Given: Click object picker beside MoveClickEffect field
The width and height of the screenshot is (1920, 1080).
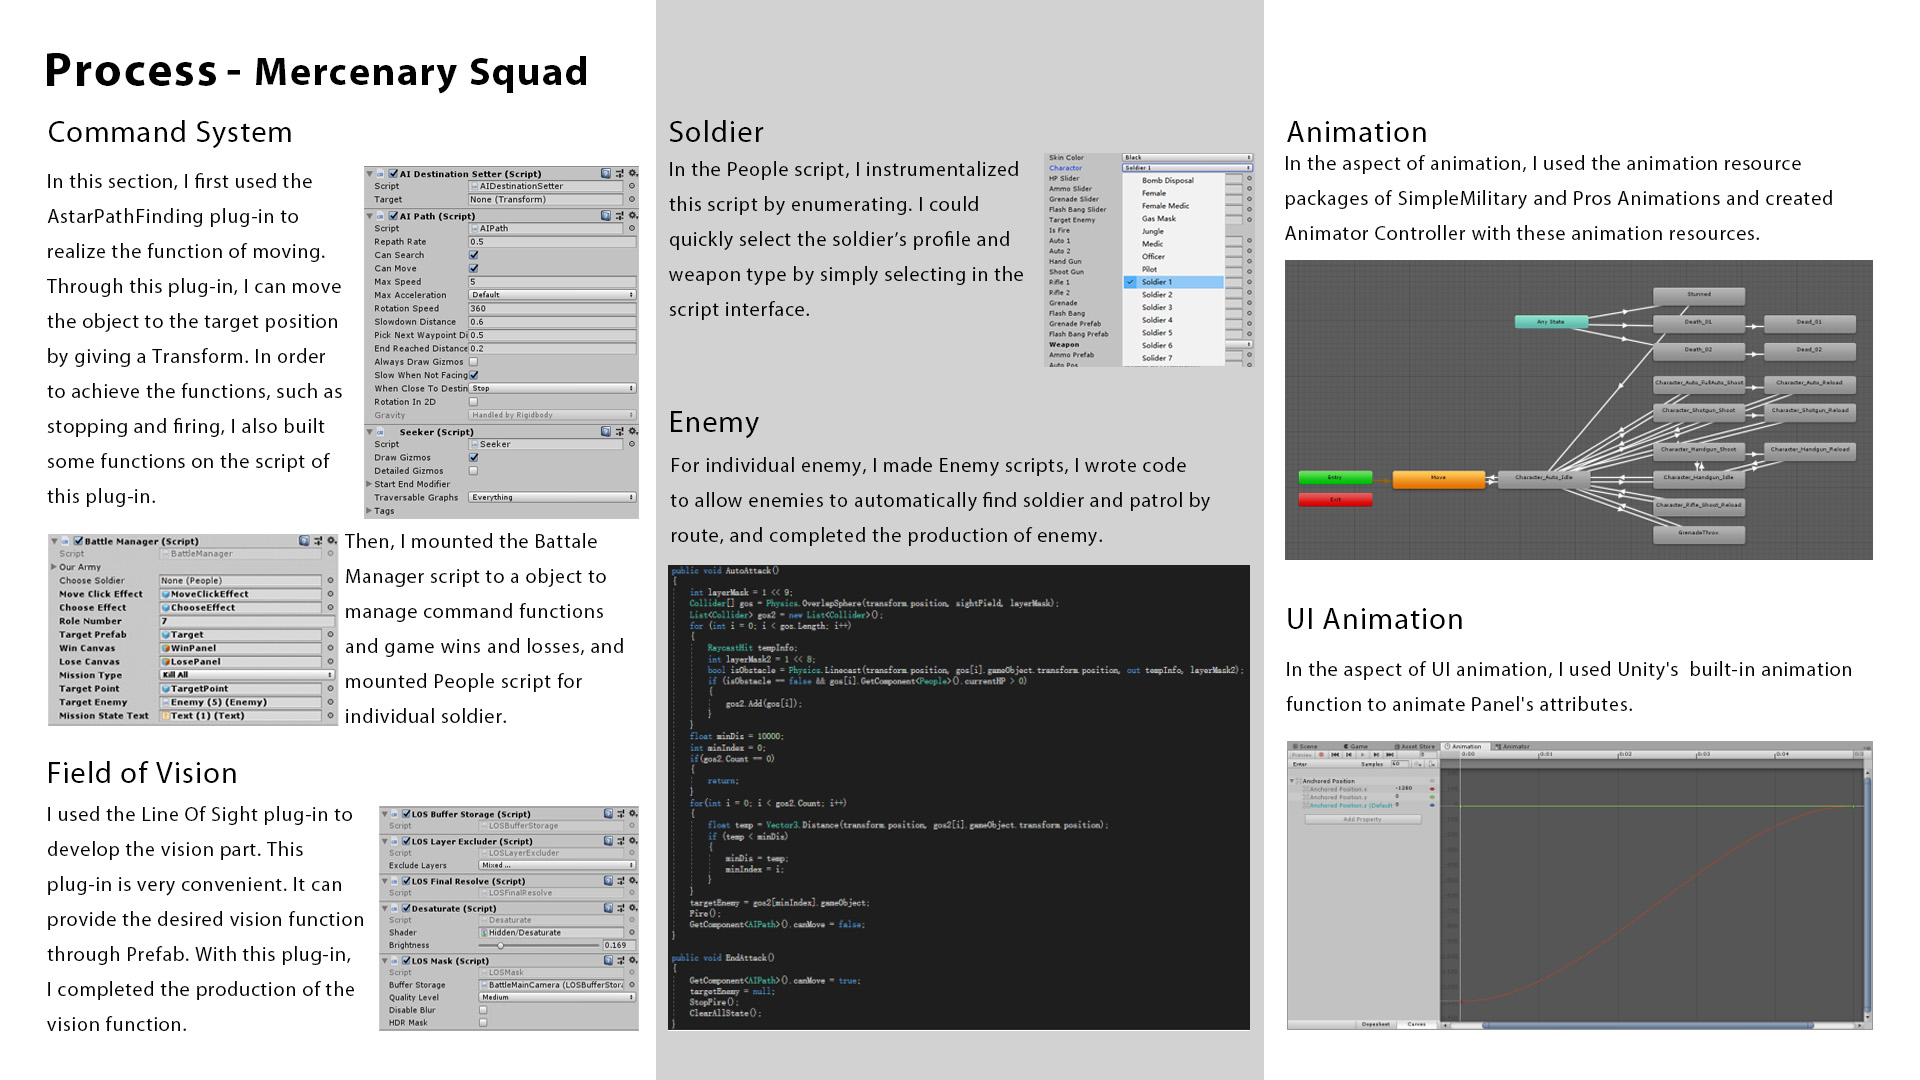Looking at the screenshot, I should point(330,594).
